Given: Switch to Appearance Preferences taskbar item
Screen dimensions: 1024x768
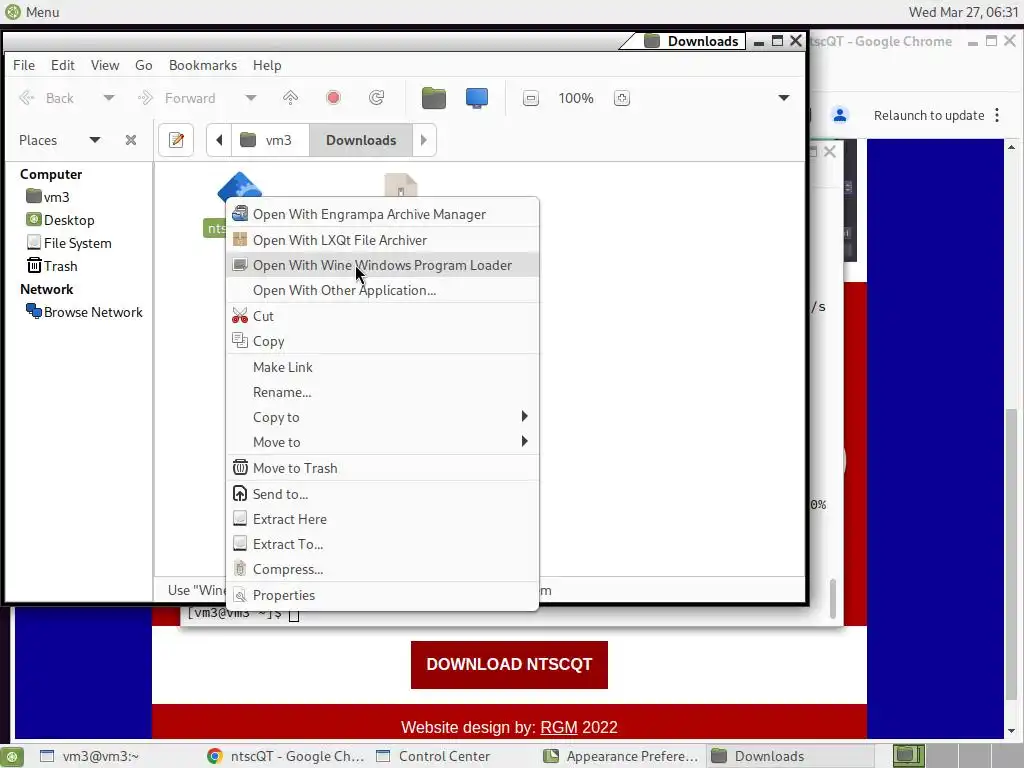Looking at the screenshot, I should tap(621, 756).
